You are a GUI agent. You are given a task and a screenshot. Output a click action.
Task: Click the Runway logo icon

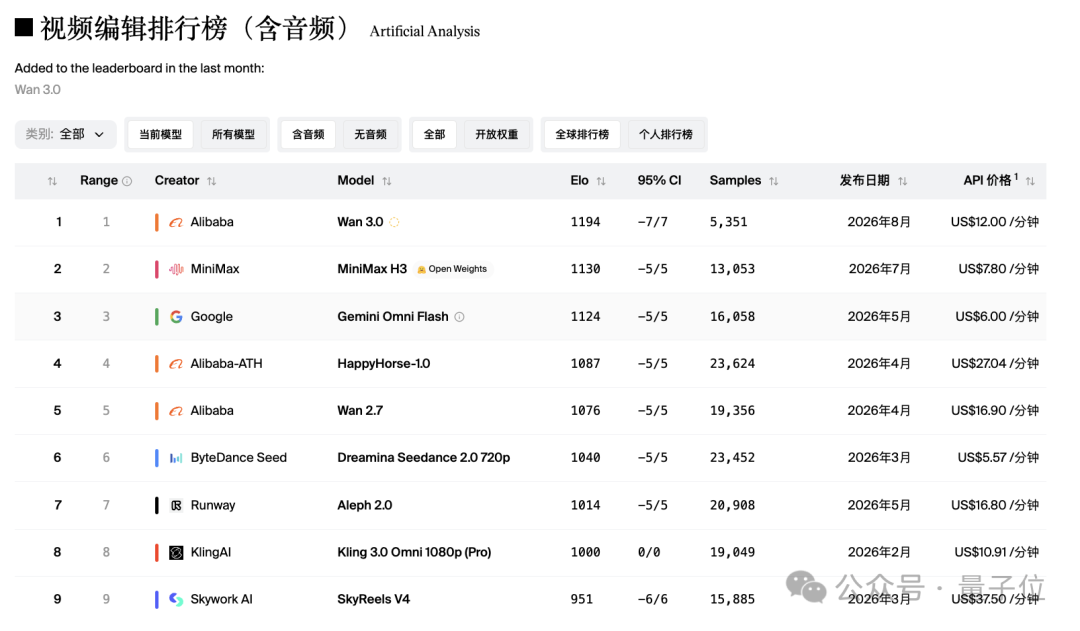176,506
